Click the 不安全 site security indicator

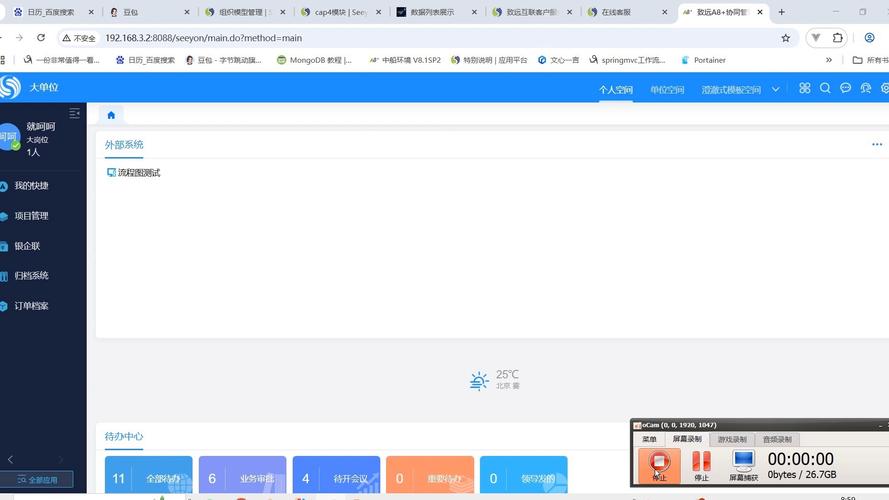[x=79, y=38]
